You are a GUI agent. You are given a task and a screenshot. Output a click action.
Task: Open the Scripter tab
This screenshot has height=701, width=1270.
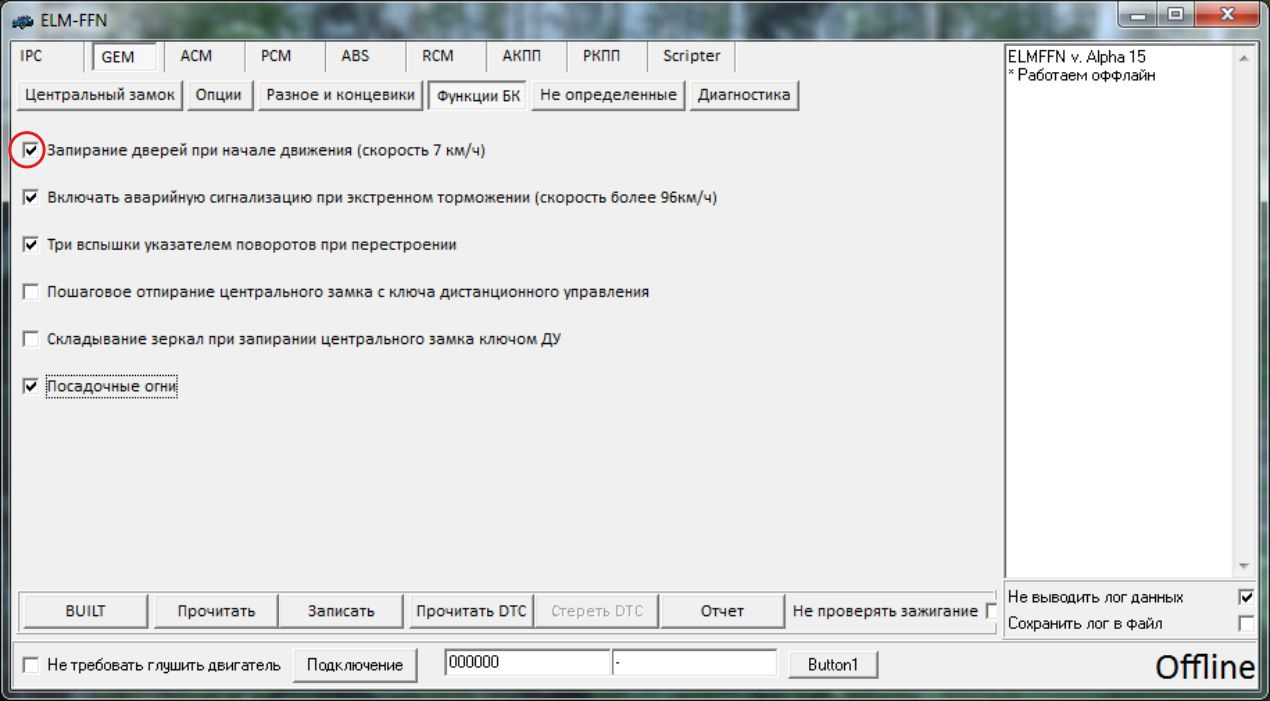click(691, 56)
